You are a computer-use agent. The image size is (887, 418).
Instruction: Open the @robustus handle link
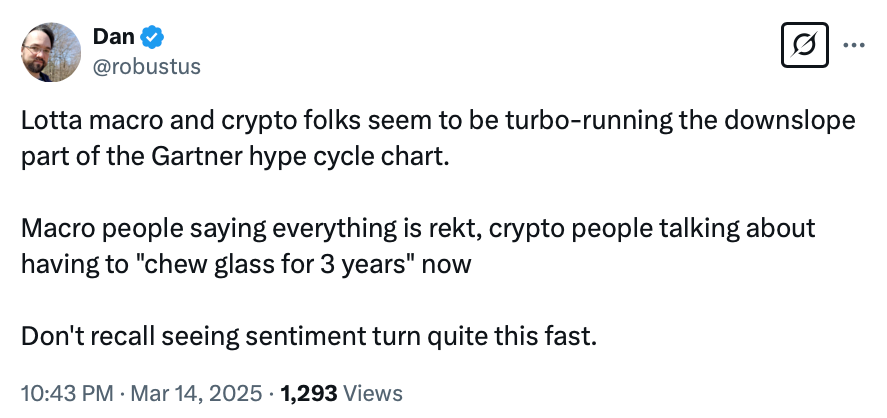coord(146,66)
